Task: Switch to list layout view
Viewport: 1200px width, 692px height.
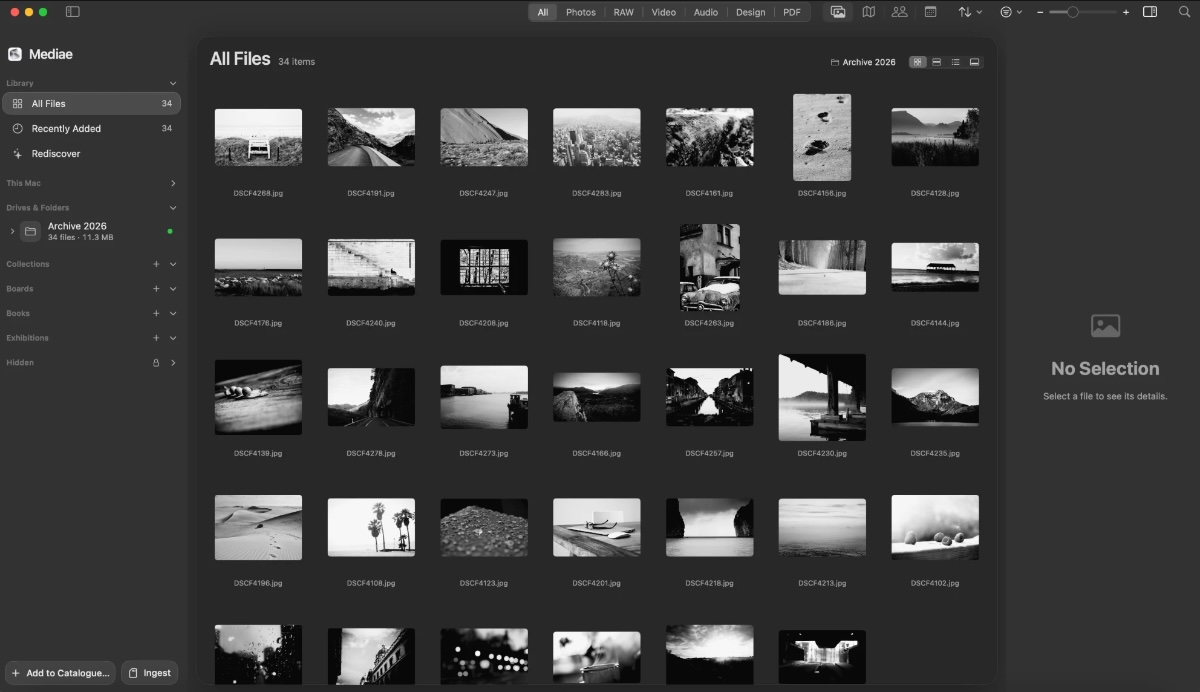Action: click(x=956, y=62)
